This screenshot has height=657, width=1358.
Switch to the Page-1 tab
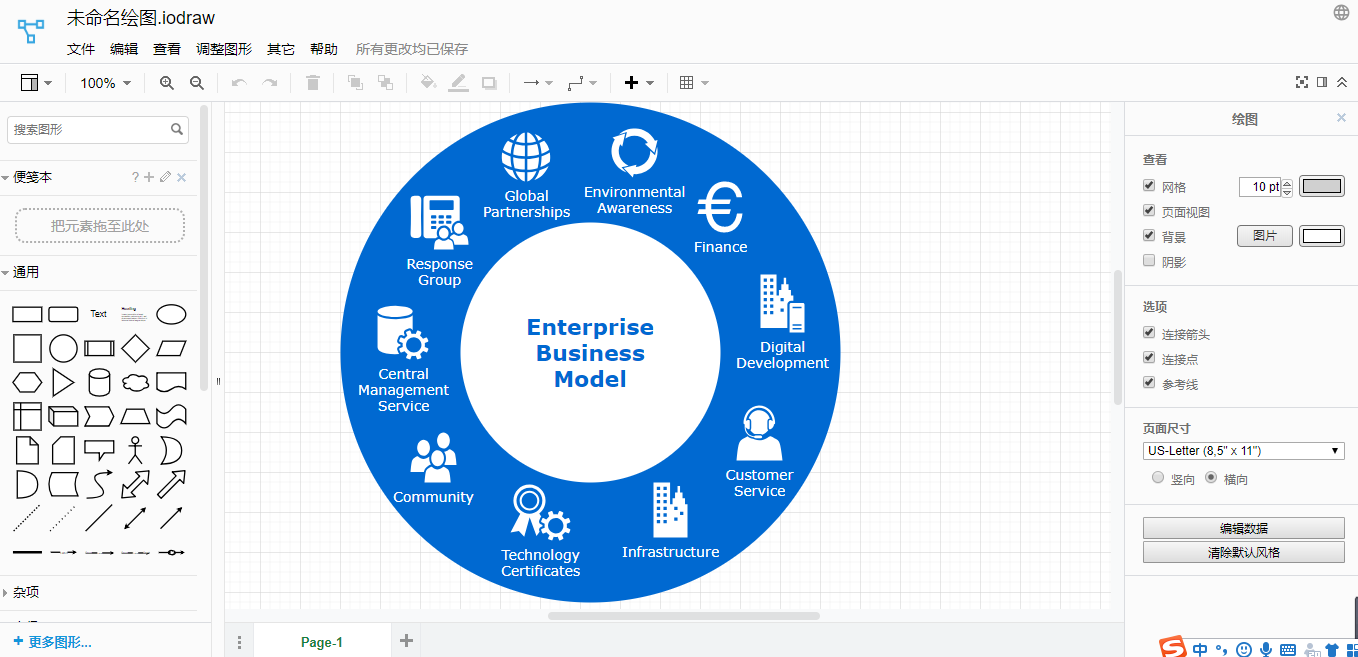[322, 642]
